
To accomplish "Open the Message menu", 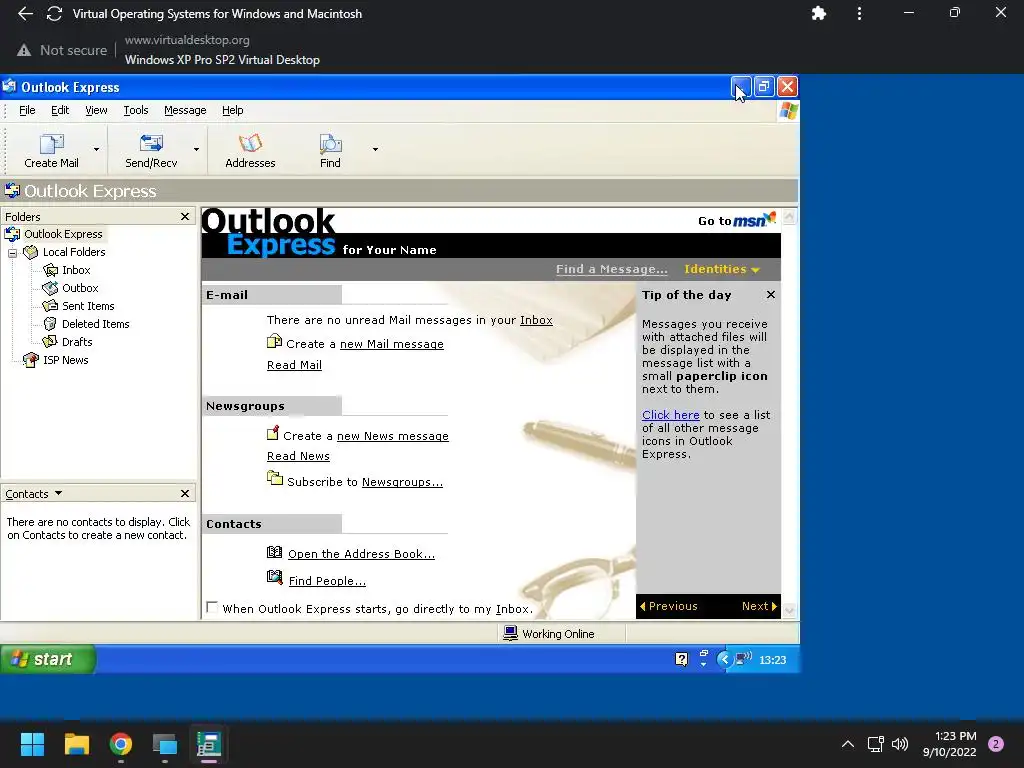I will coord(185,110).
